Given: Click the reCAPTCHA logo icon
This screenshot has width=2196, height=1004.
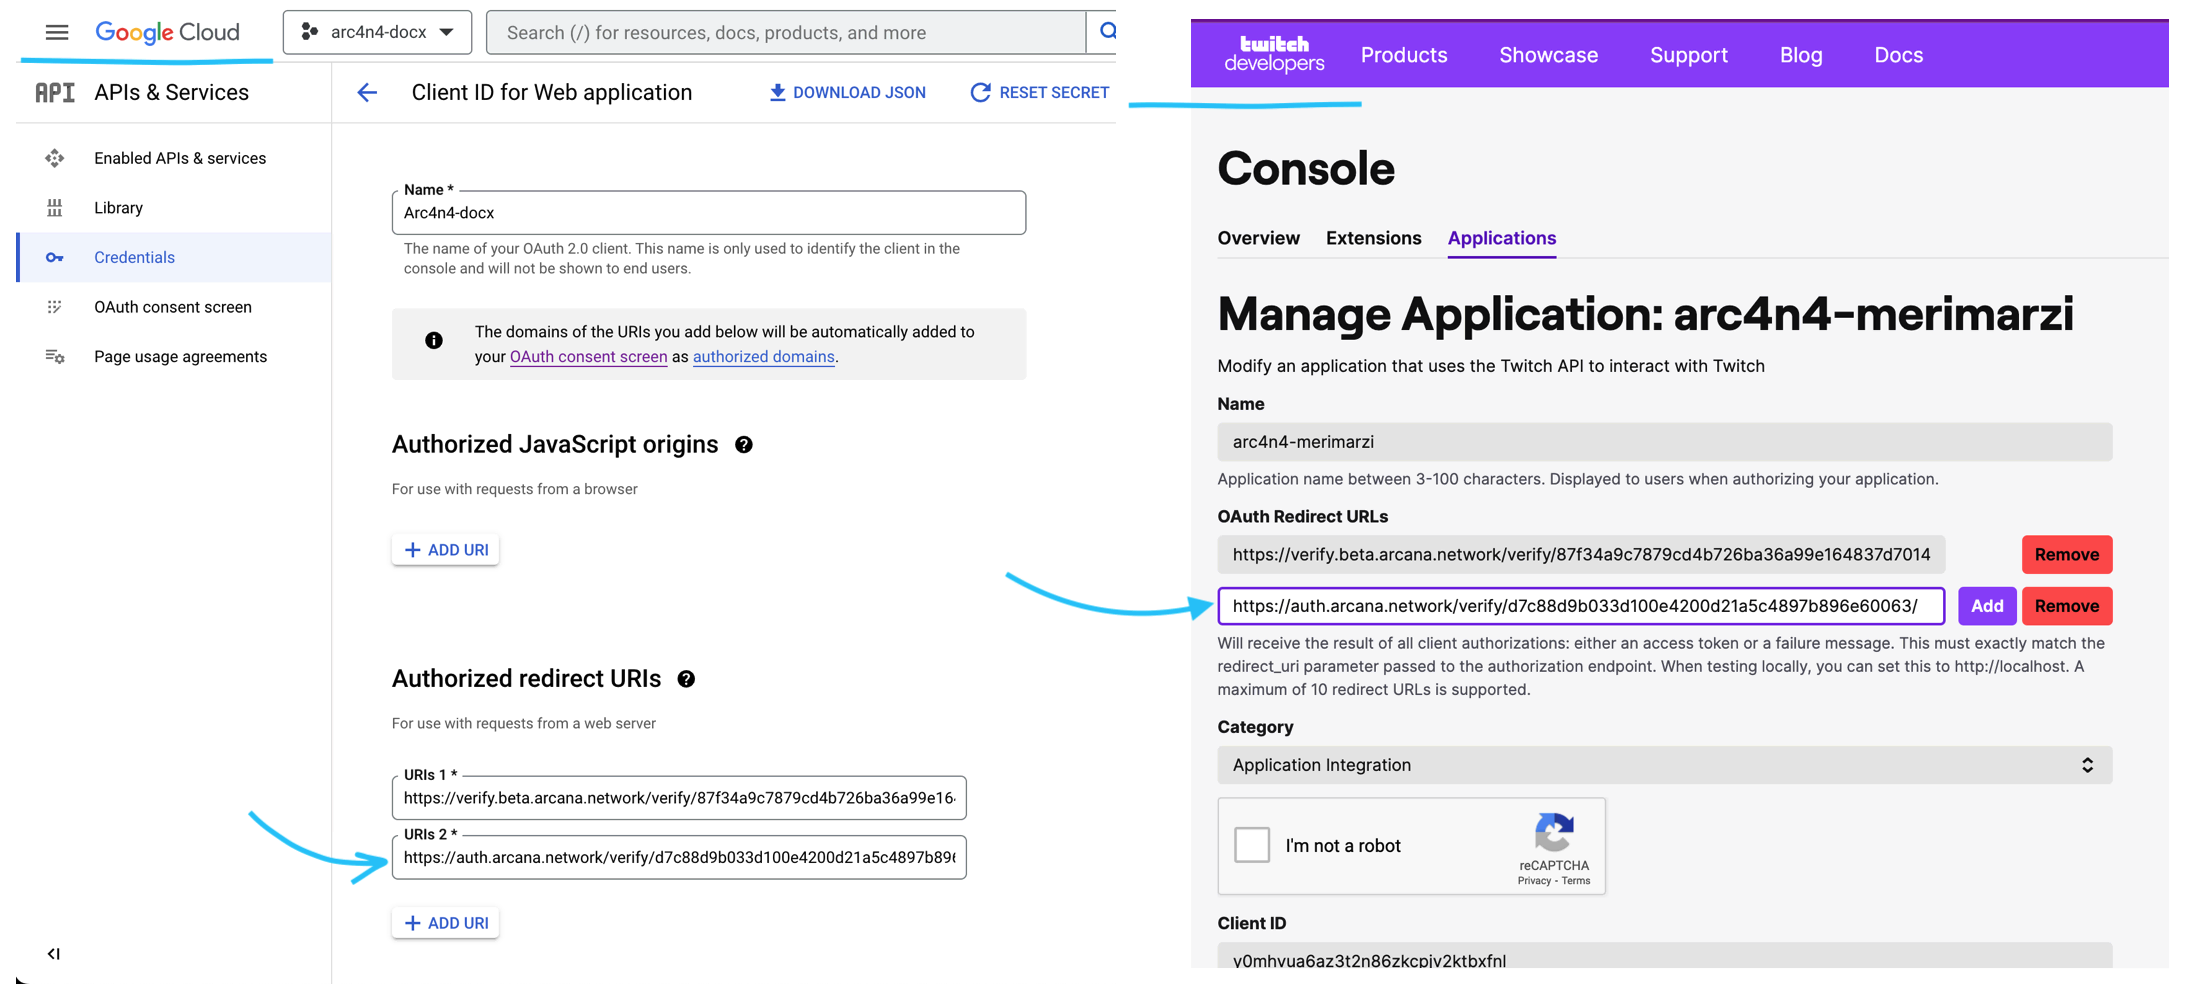Looking at the screenshot, I should point(1554,833).
